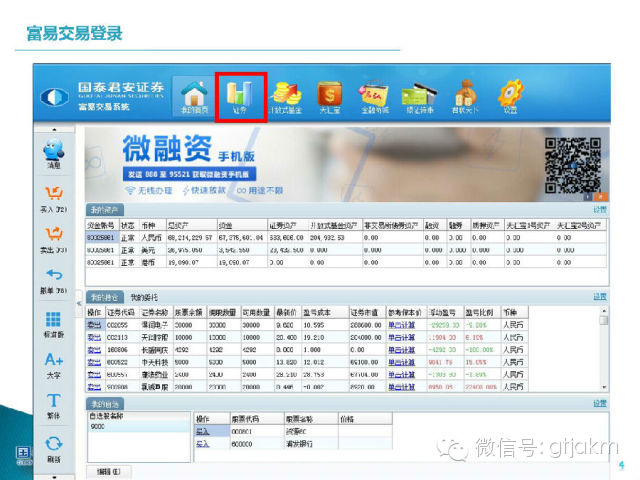Open the 设置 gear icon in top toolbar
Image resolution: width=640 pixels, height=480 pixels.
tap(510, 97)
